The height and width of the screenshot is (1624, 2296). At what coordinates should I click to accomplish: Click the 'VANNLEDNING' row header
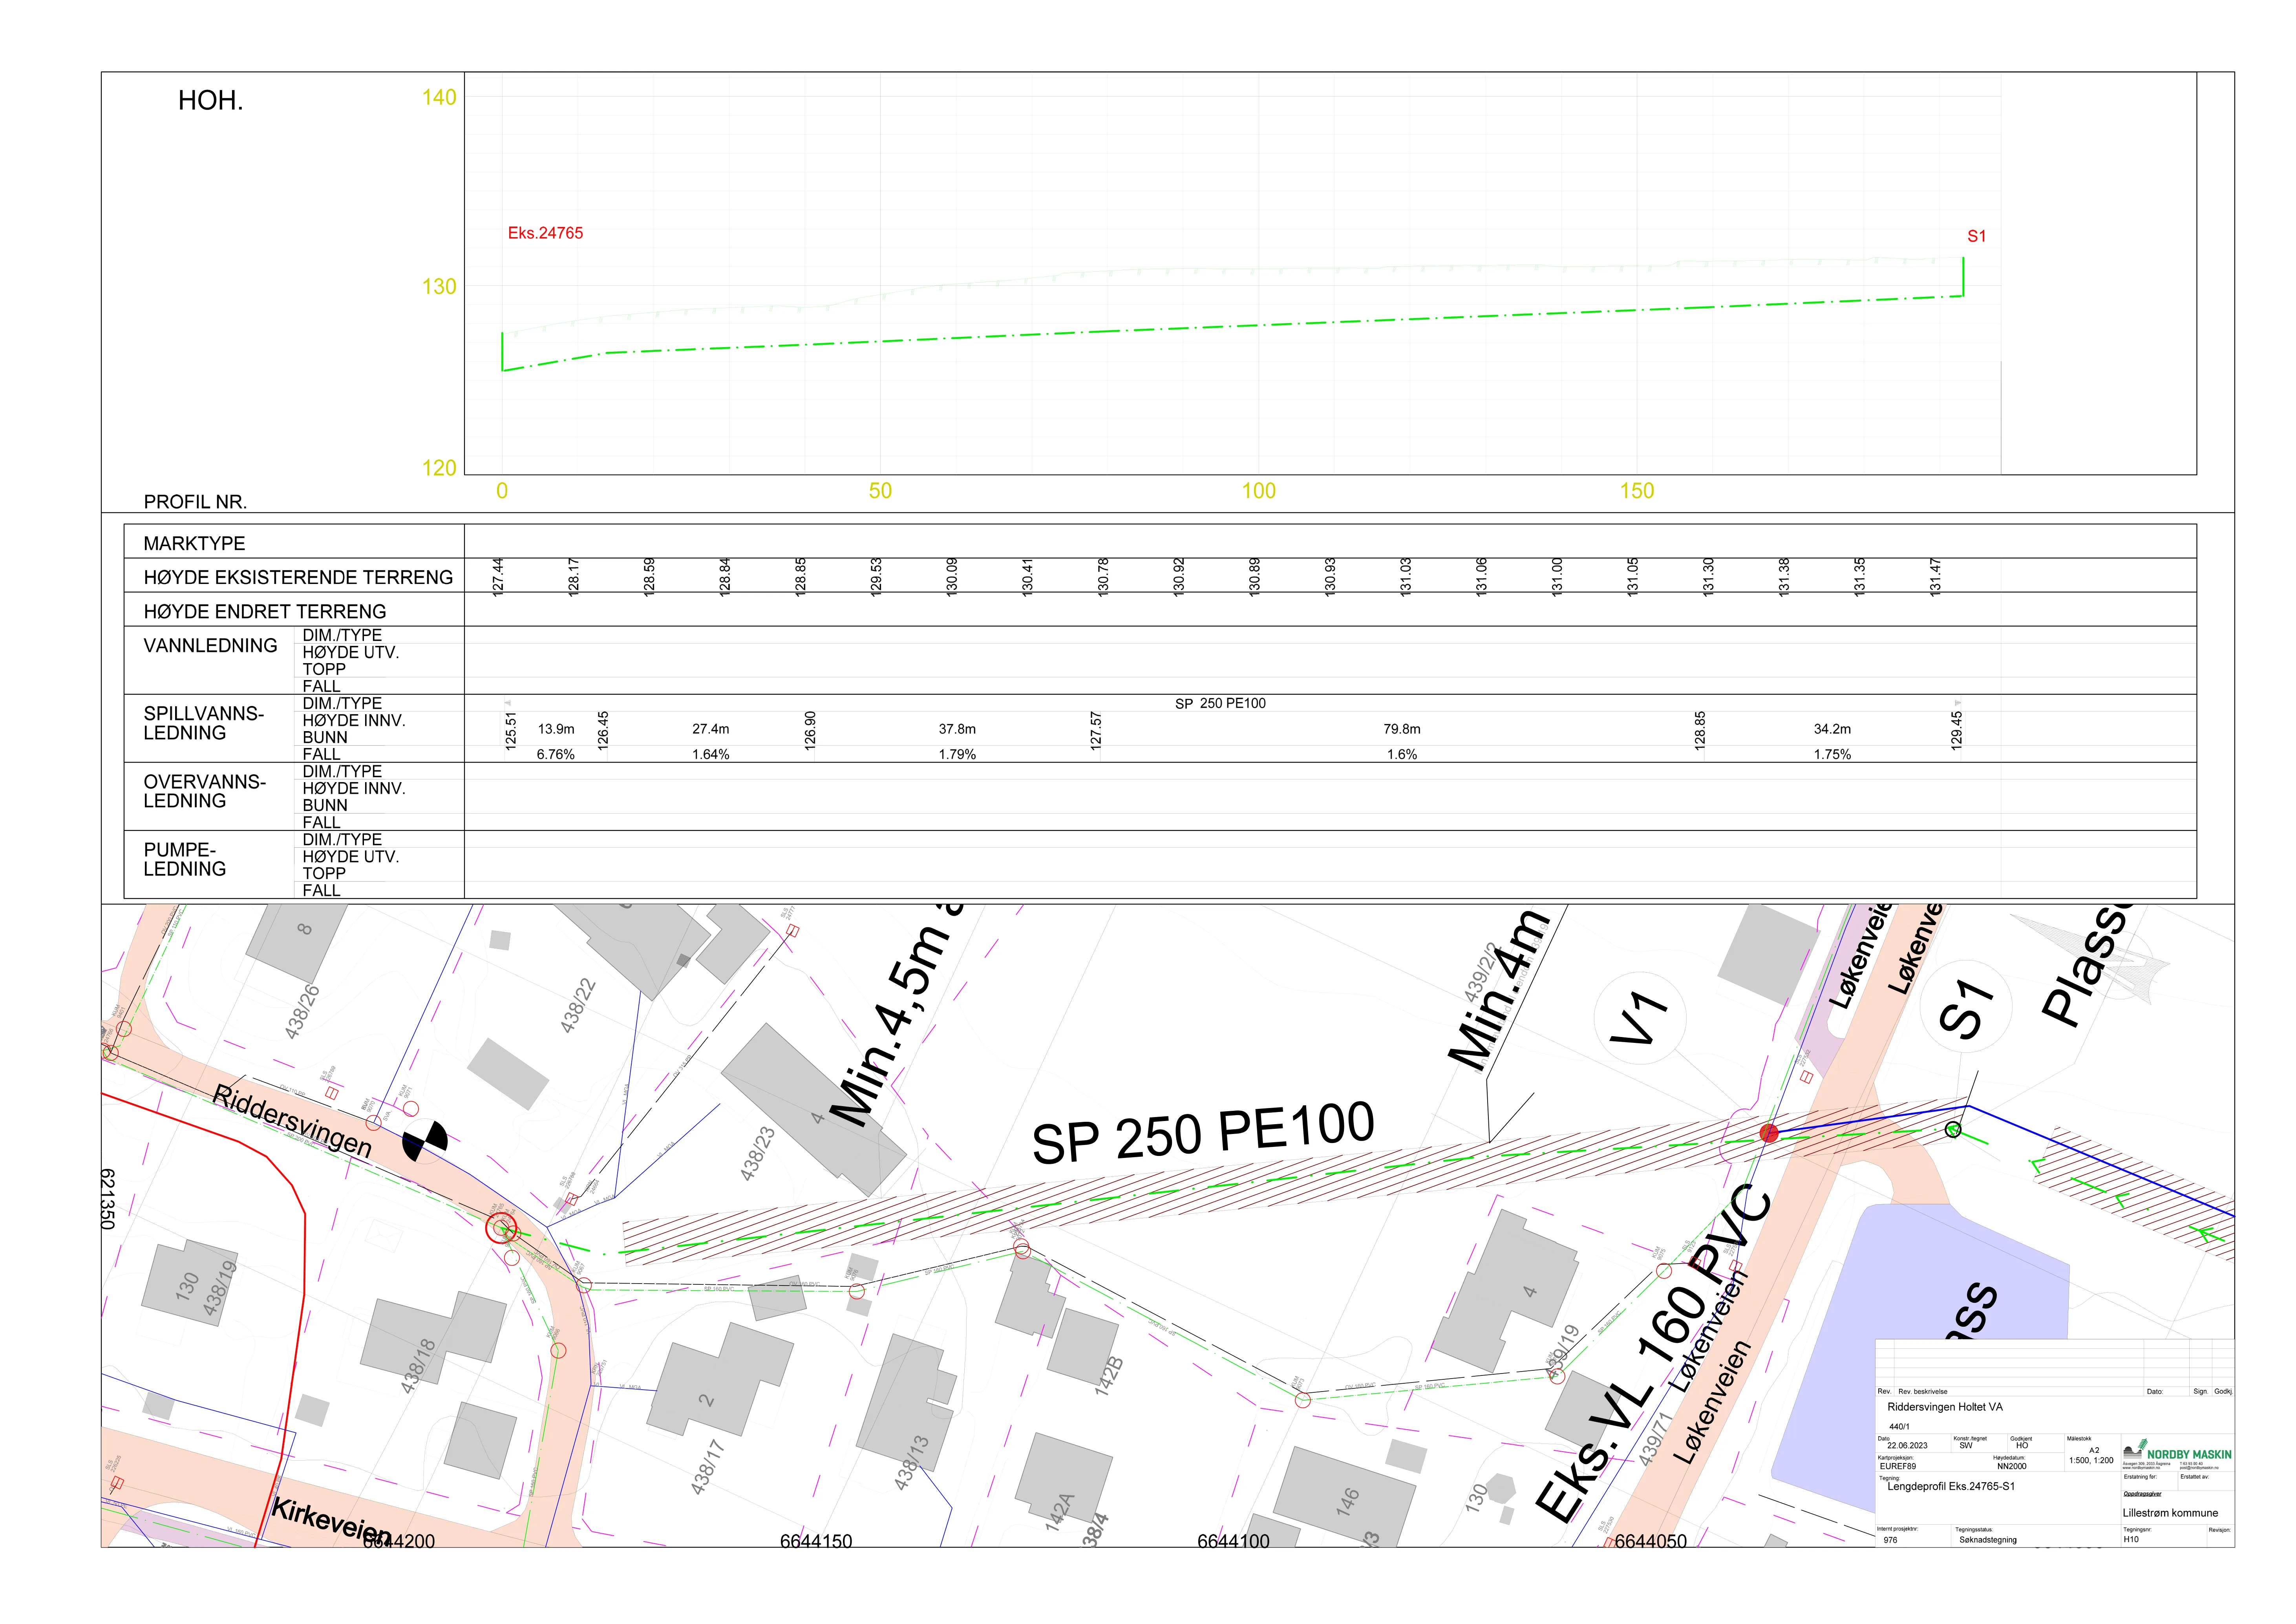[210, 646]
